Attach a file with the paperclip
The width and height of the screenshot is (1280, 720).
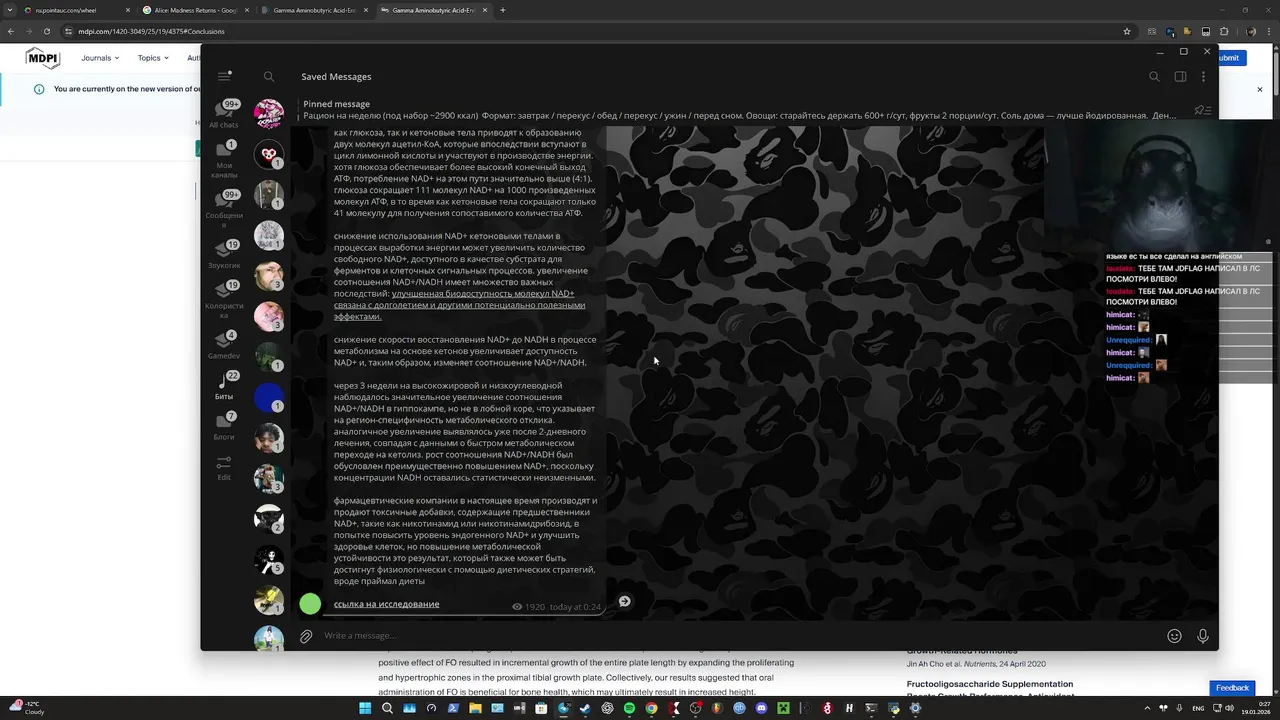[x=306, y=636]
